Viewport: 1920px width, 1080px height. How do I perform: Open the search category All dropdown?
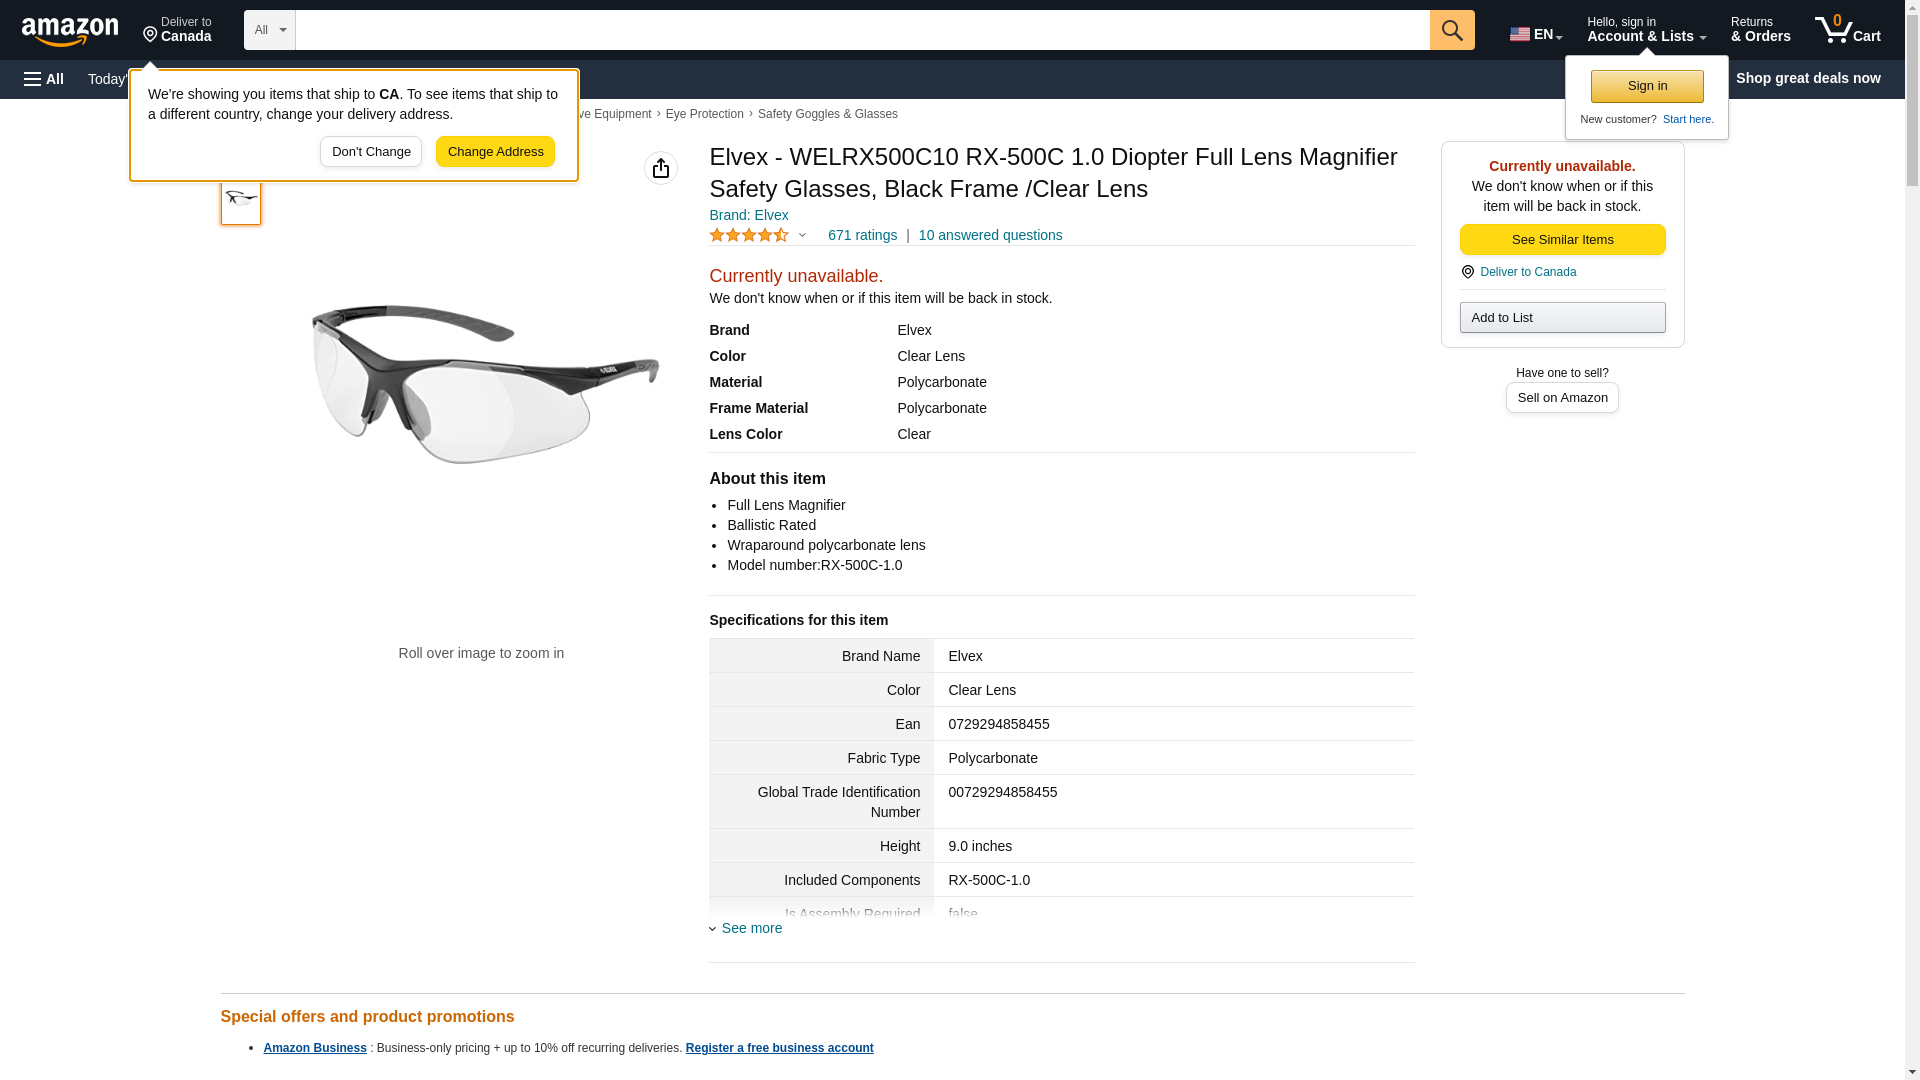[269, 30]
